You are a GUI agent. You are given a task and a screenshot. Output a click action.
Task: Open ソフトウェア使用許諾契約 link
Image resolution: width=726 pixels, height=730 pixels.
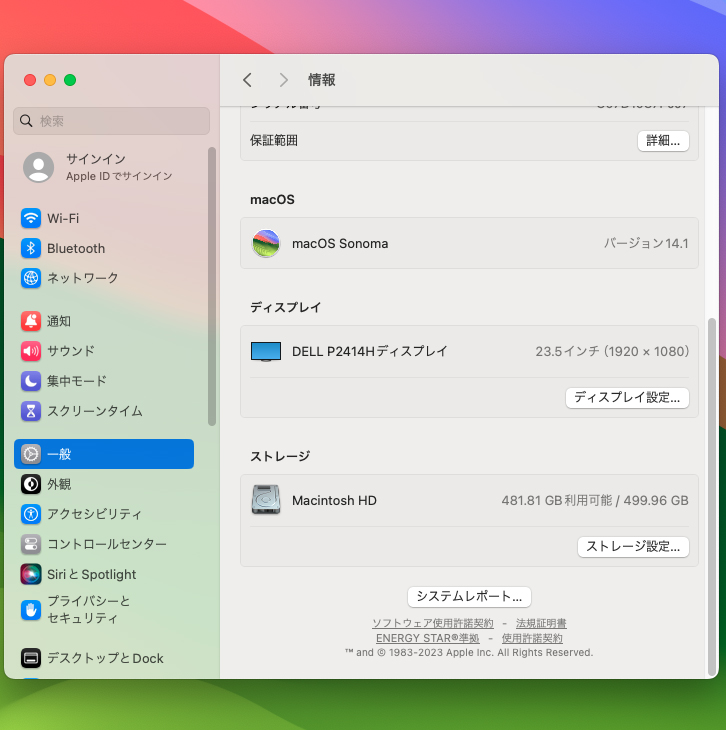tap(433, 623)
